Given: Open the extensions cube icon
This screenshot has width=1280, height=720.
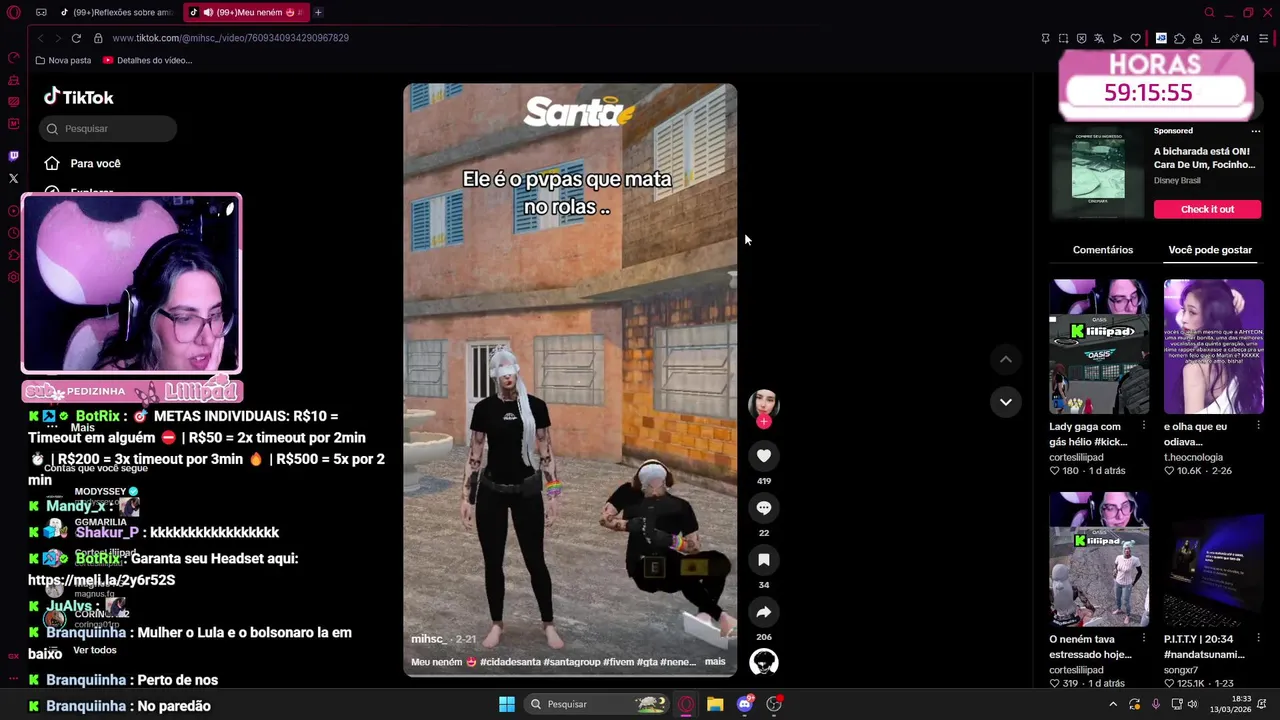Looking at the screenshot, I should [x=1179, y=38].
